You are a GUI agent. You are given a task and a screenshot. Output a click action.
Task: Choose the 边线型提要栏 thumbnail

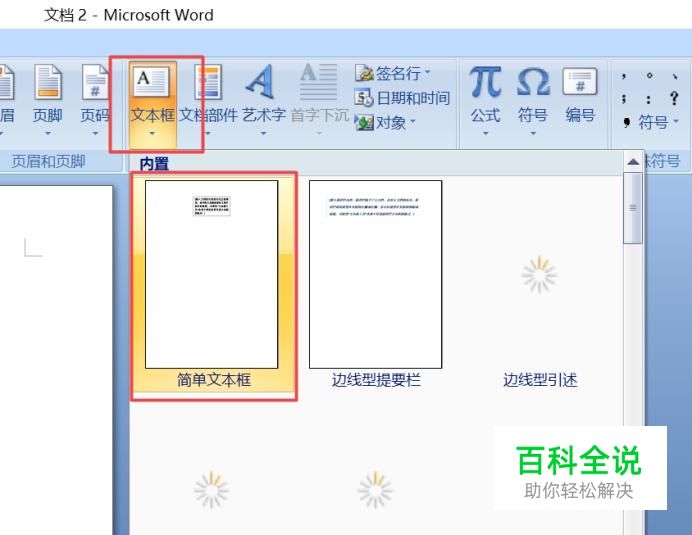pos(376,274)
